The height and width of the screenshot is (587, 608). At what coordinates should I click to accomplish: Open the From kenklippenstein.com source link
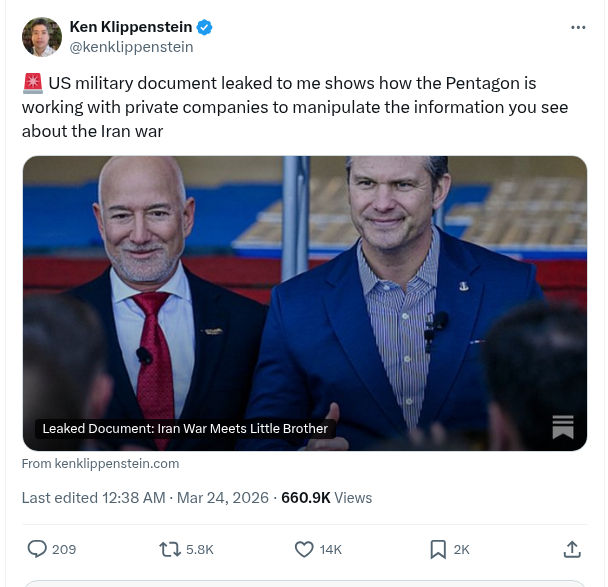(x=100, y=464)
